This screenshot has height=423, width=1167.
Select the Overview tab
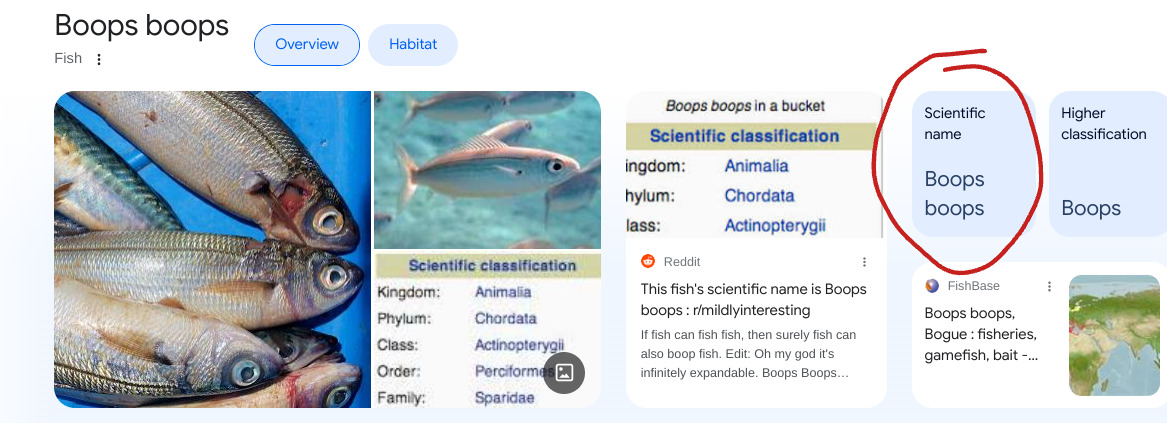coord(307,45)
